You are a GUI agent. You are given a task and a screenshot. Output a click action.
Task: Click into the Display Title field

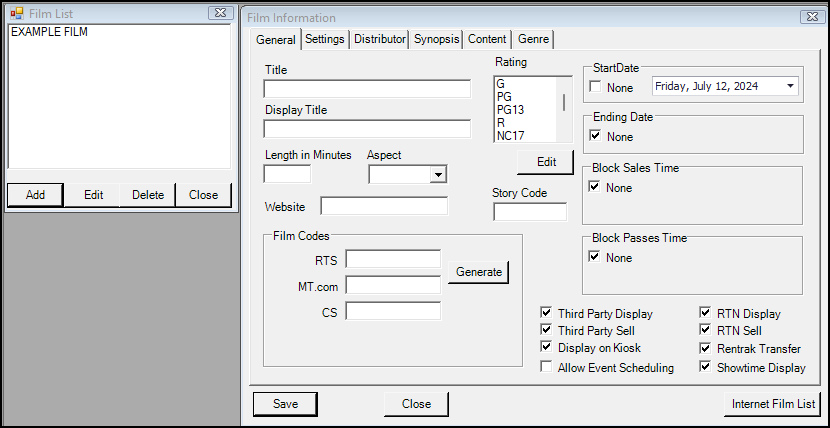point(367,129)
